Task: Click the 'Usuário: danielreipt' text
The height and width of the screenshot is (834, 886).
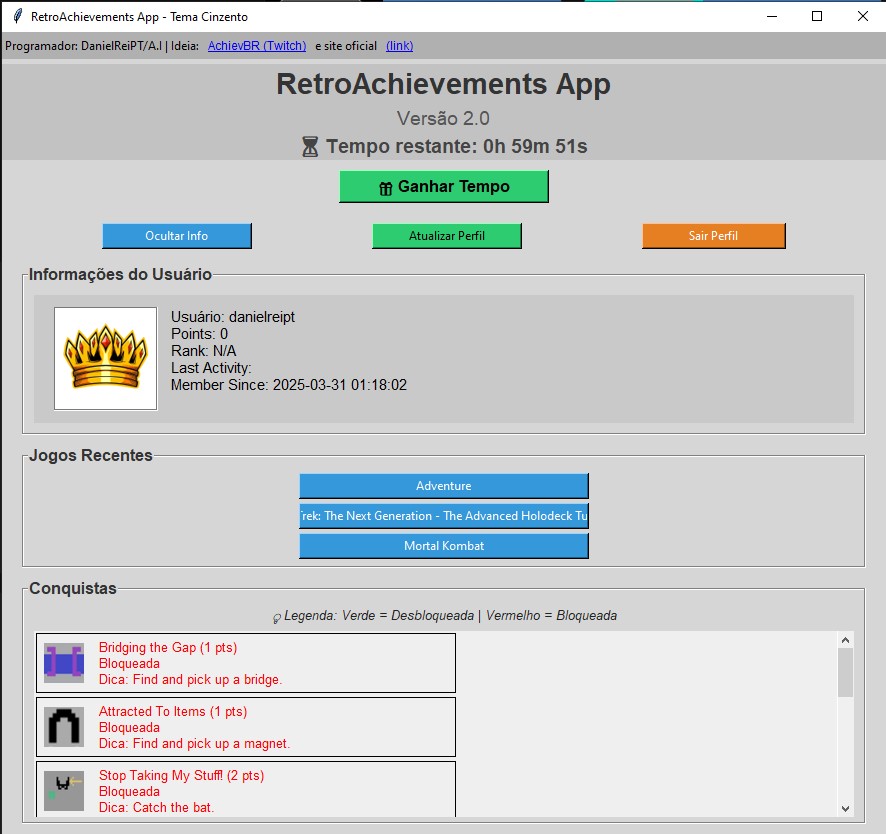Action: click(233, 317)
